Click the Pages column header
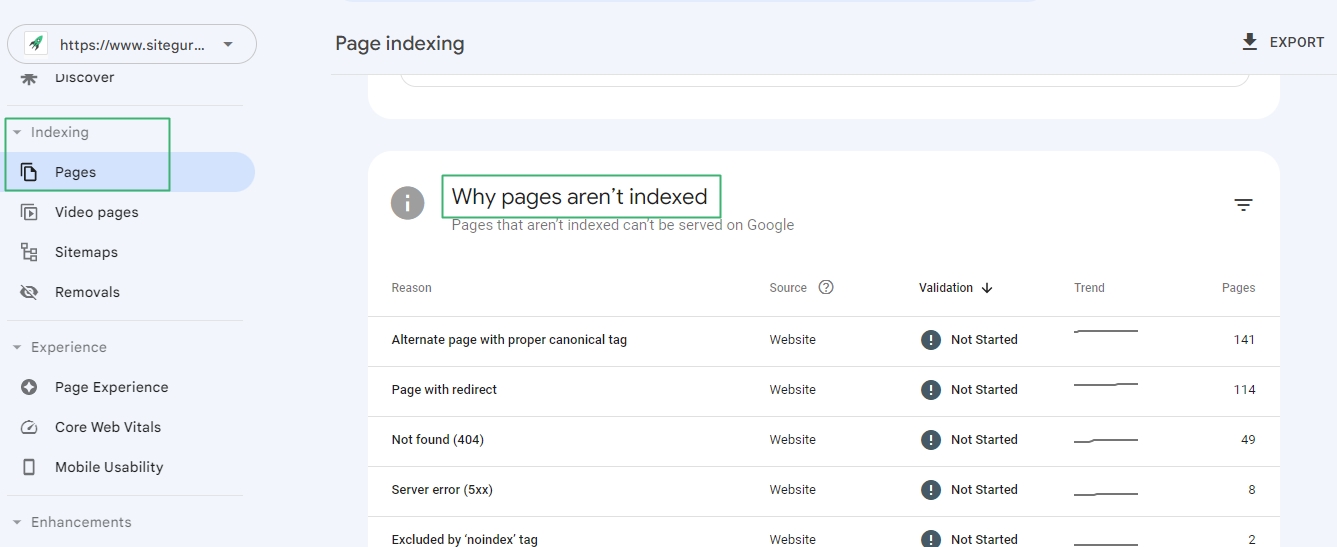 pos(1238,288)
